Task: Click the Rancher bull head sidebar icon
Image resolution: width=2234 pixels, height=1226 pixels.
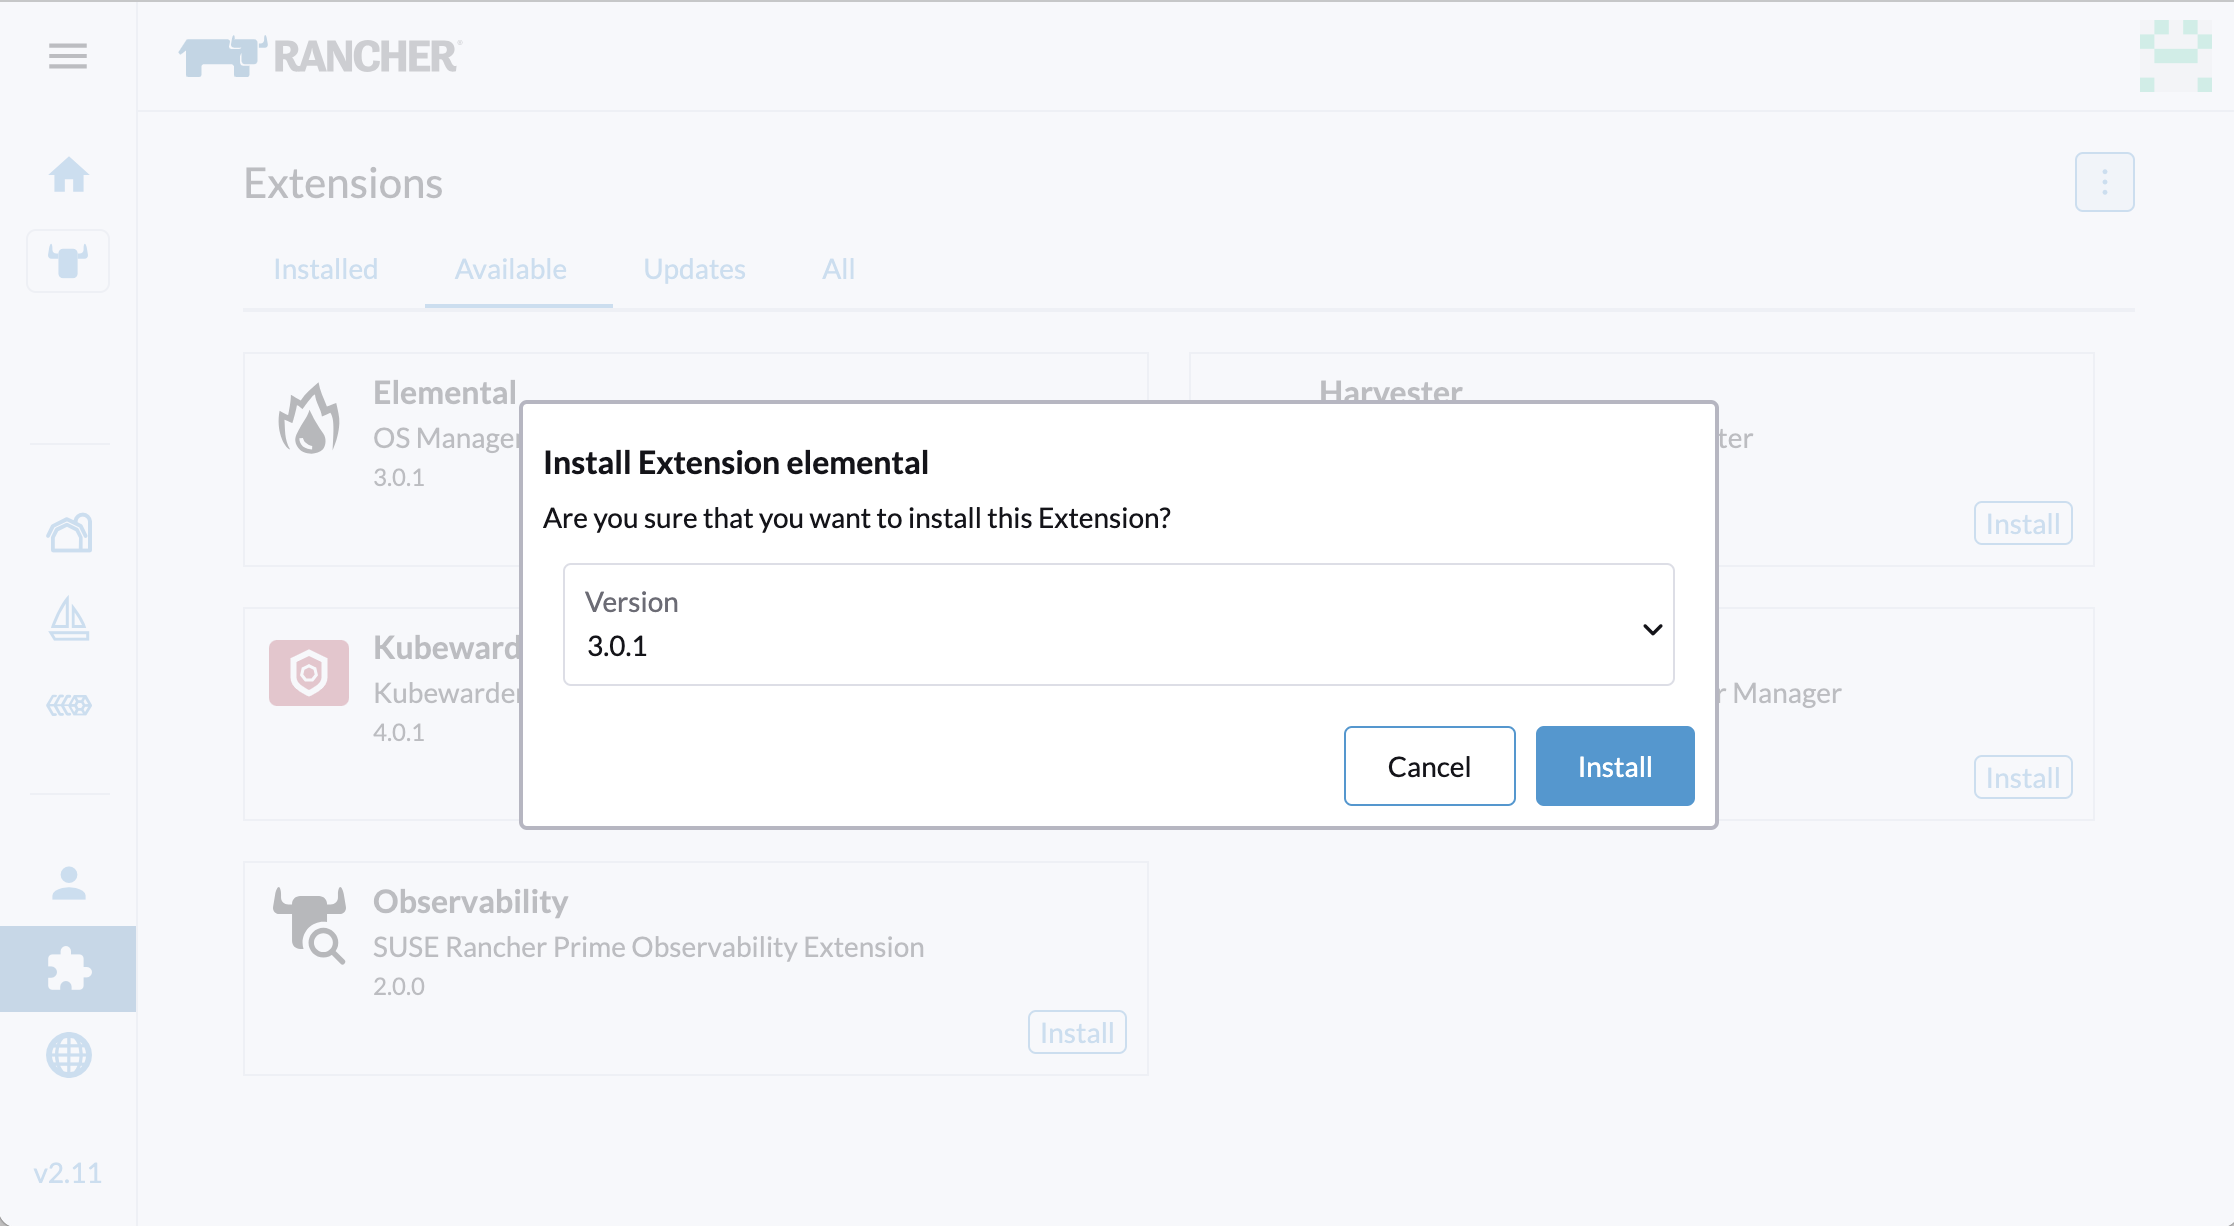Action: pyautogui.click(x=68, y=261)
